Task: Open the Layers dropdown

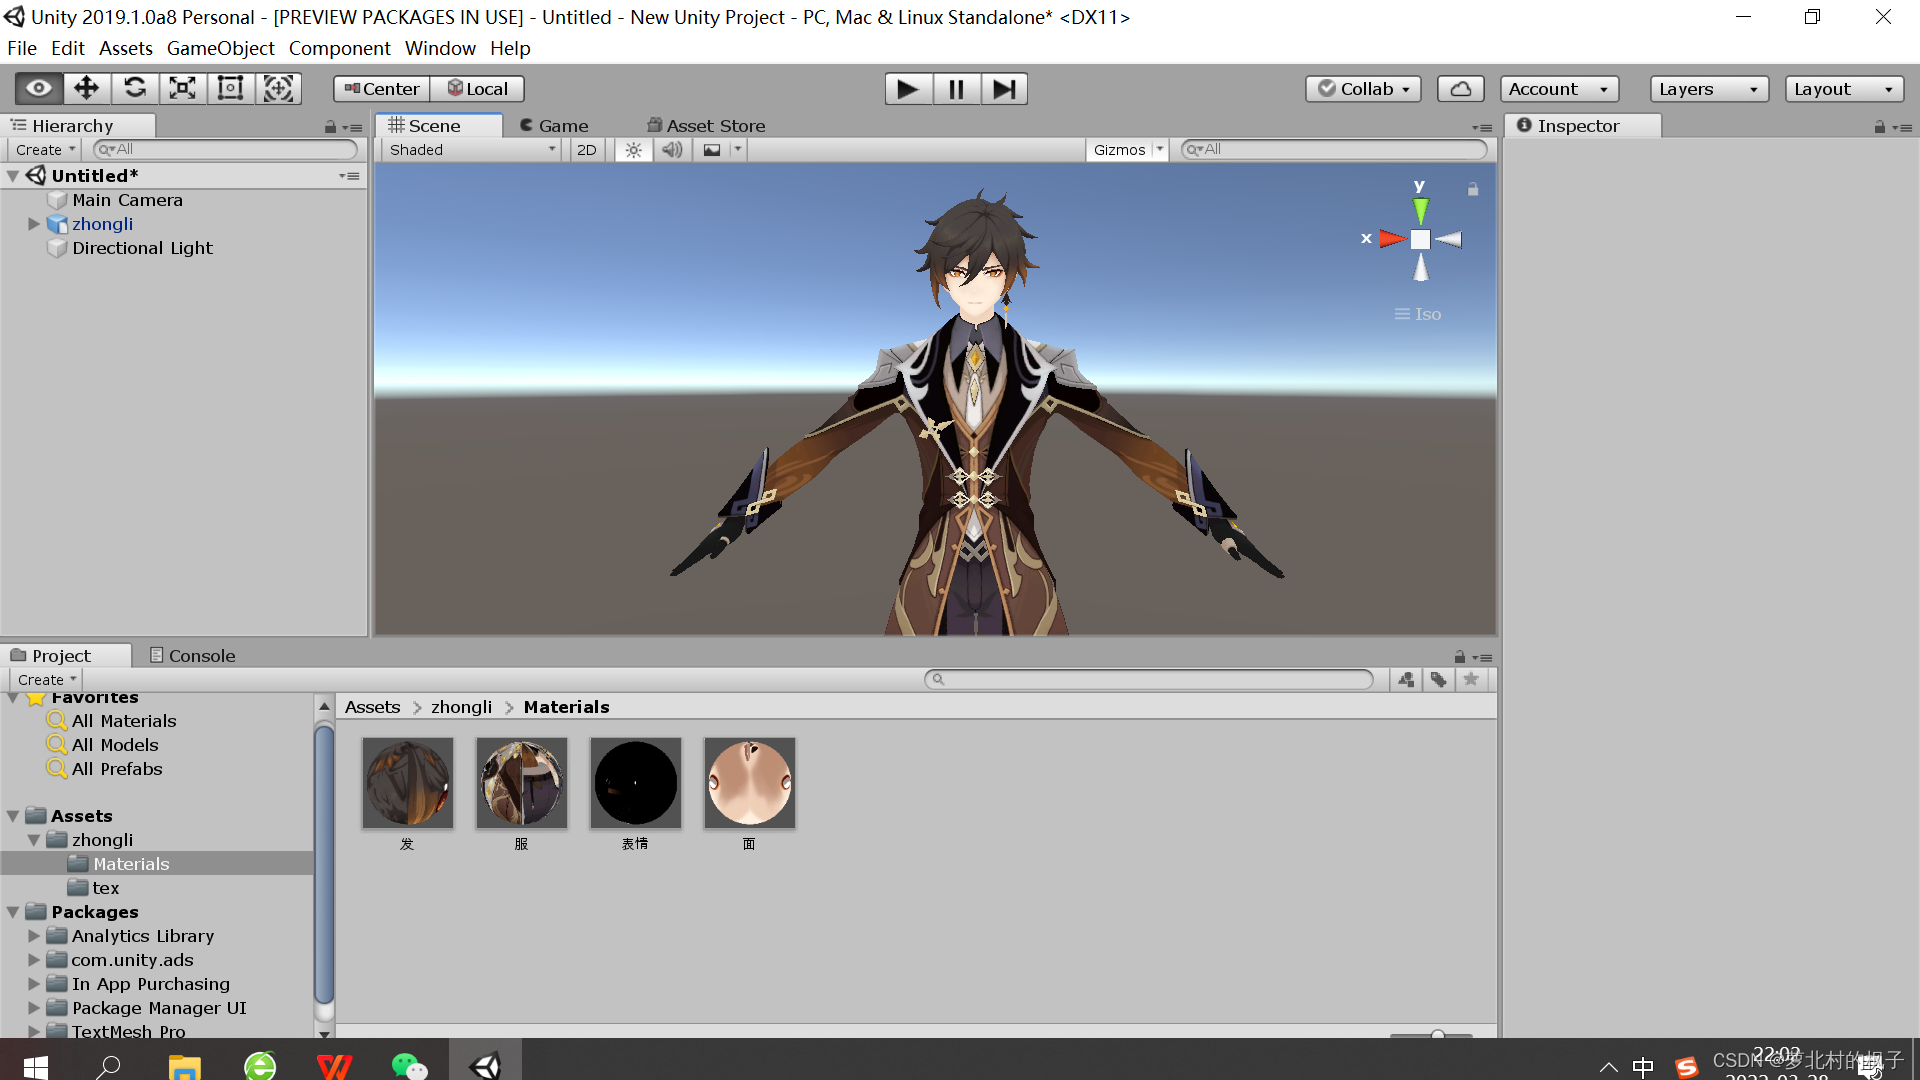Action: point(1708,89)
